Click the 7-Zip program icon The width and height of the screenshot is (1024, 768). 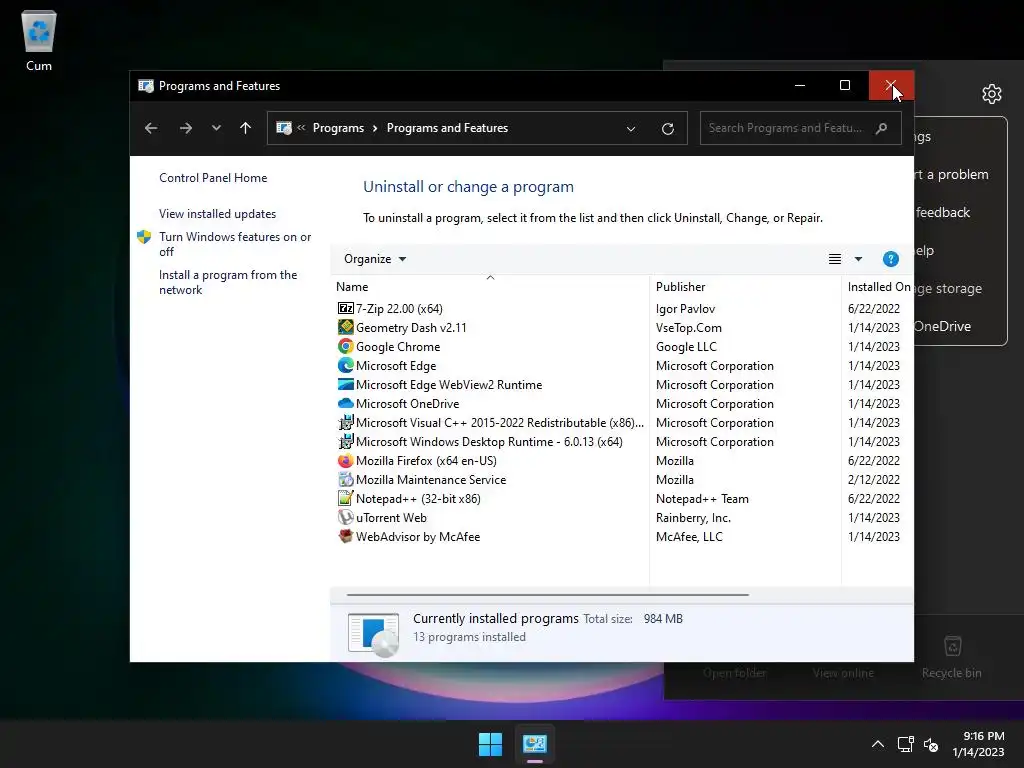(x=345, y=308)
